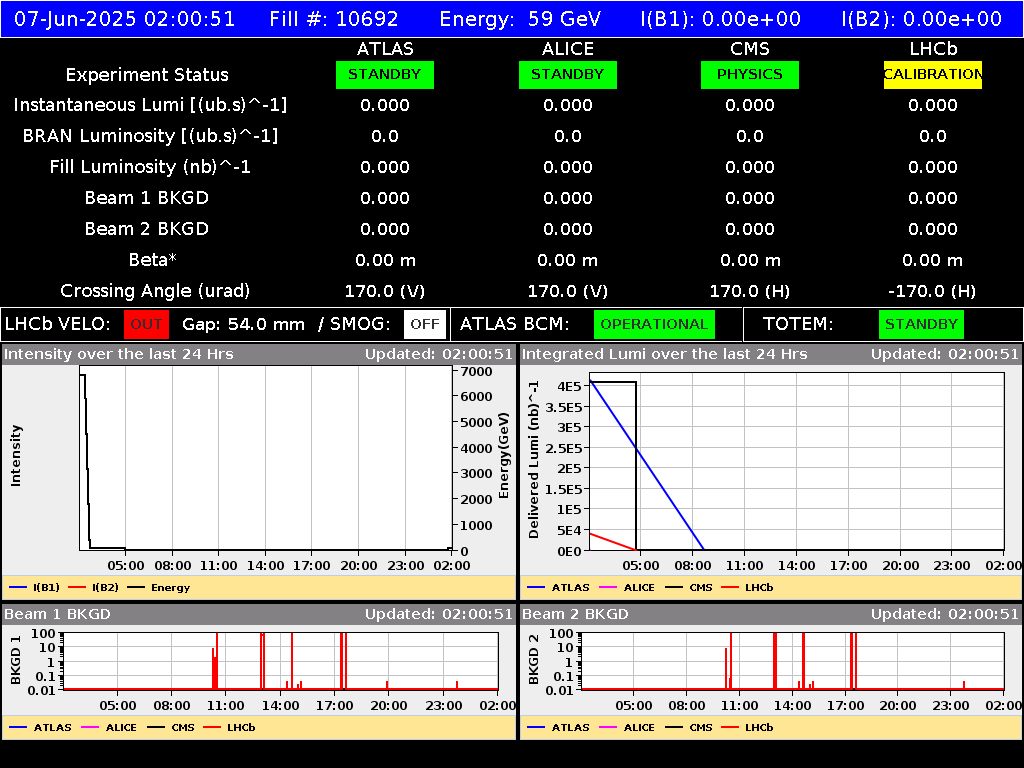
Task: Click ALICE legend entry in Integrated Lumi chart
Action: click(626, 588)
